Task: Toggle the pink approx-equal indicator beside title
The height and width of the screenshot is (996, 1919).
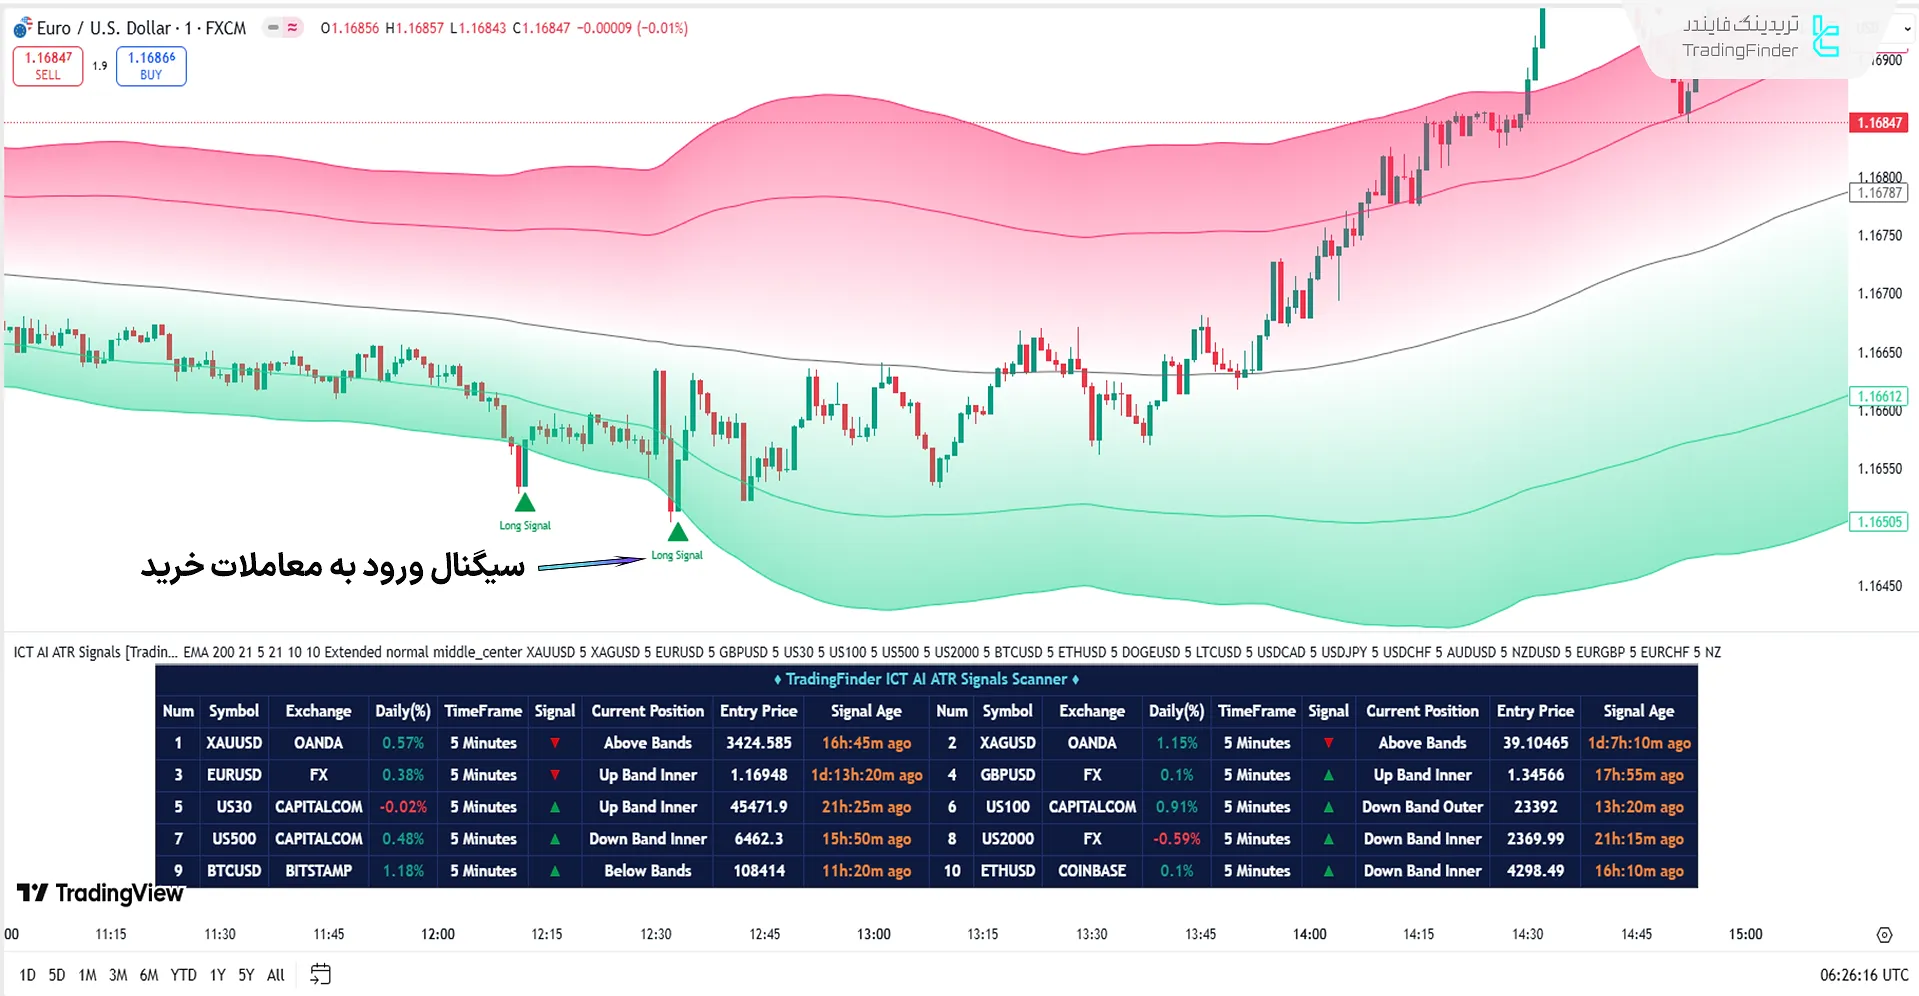Action: point(292,28)
